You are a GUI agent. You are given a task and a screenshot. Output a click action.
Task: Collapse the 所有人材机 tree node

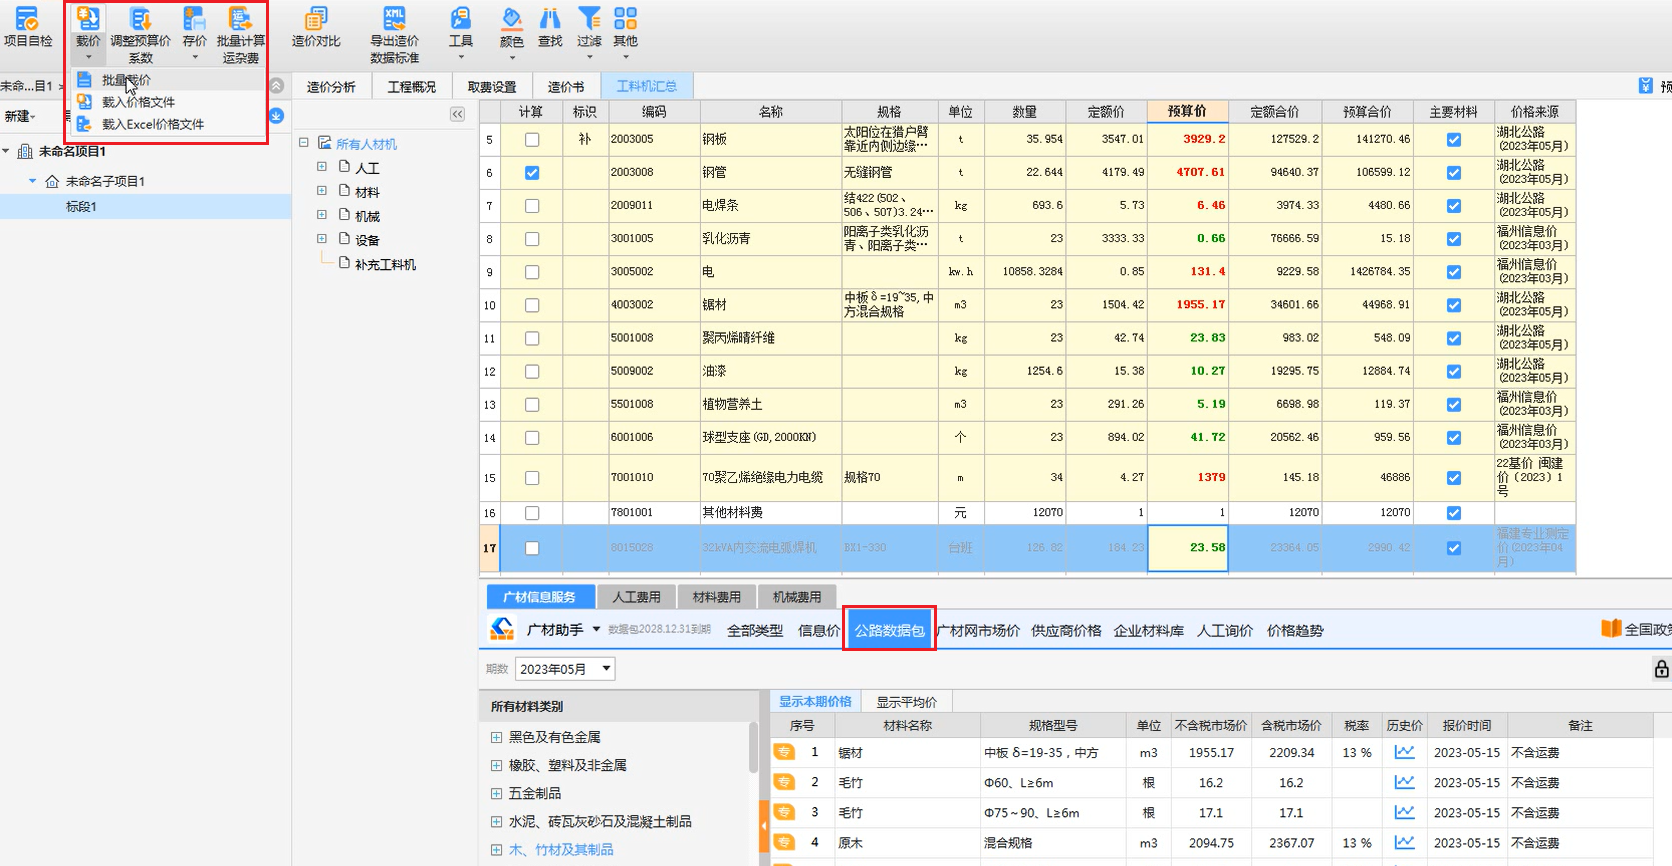click(304, 143)
